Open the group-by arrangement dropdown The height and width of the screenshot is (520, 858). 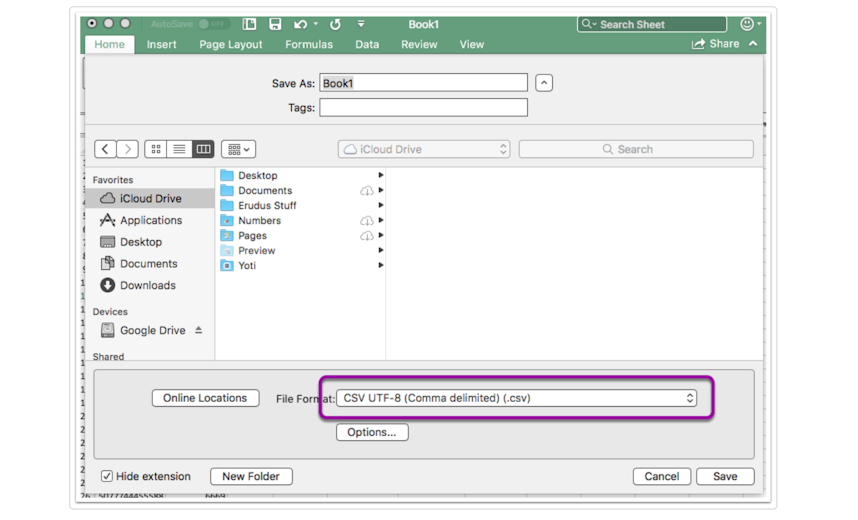click(239, 149)
